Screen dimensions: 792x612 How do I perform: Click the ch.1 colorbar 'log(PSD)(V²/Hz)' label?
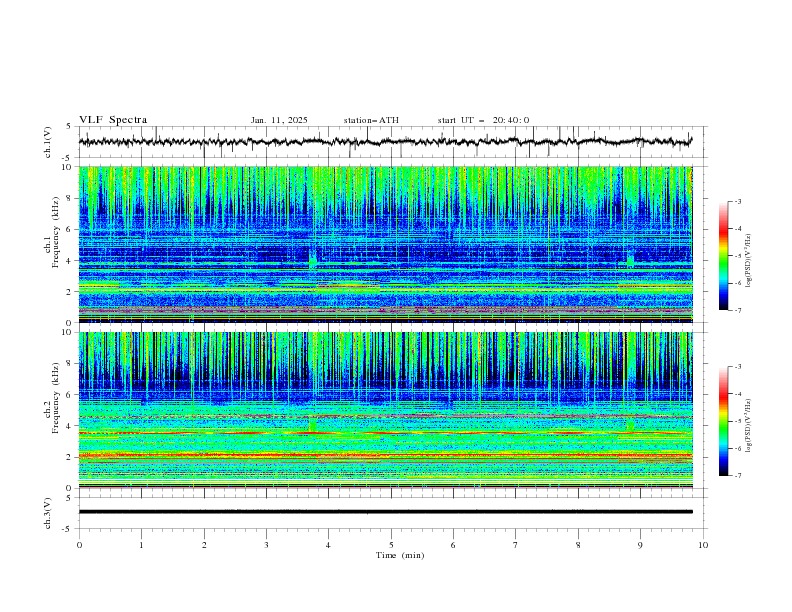[x=748, y=261]
